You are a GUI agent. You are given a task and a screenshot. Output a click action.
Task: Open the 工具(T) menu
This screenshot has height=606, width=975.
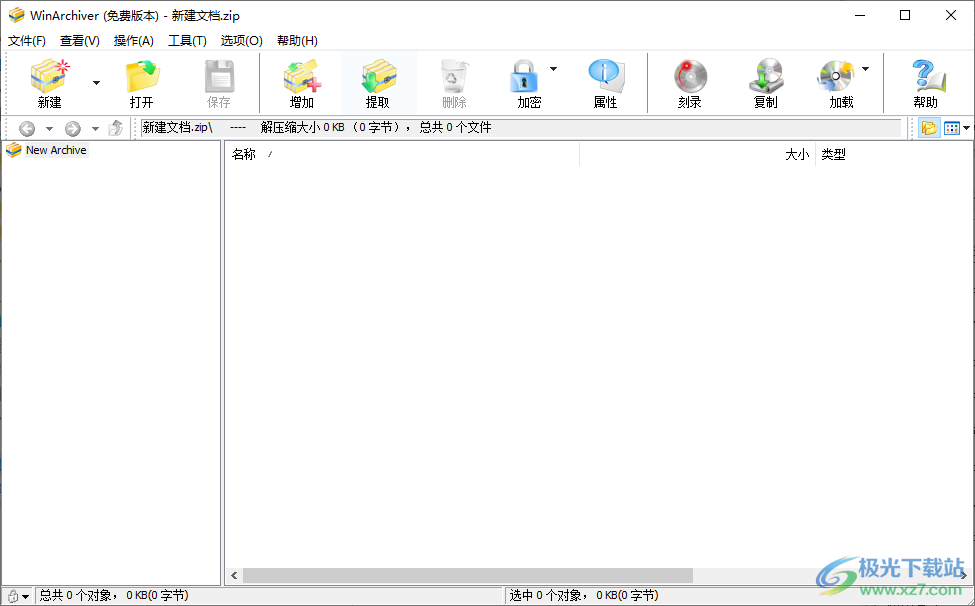[x=187, y=41]
